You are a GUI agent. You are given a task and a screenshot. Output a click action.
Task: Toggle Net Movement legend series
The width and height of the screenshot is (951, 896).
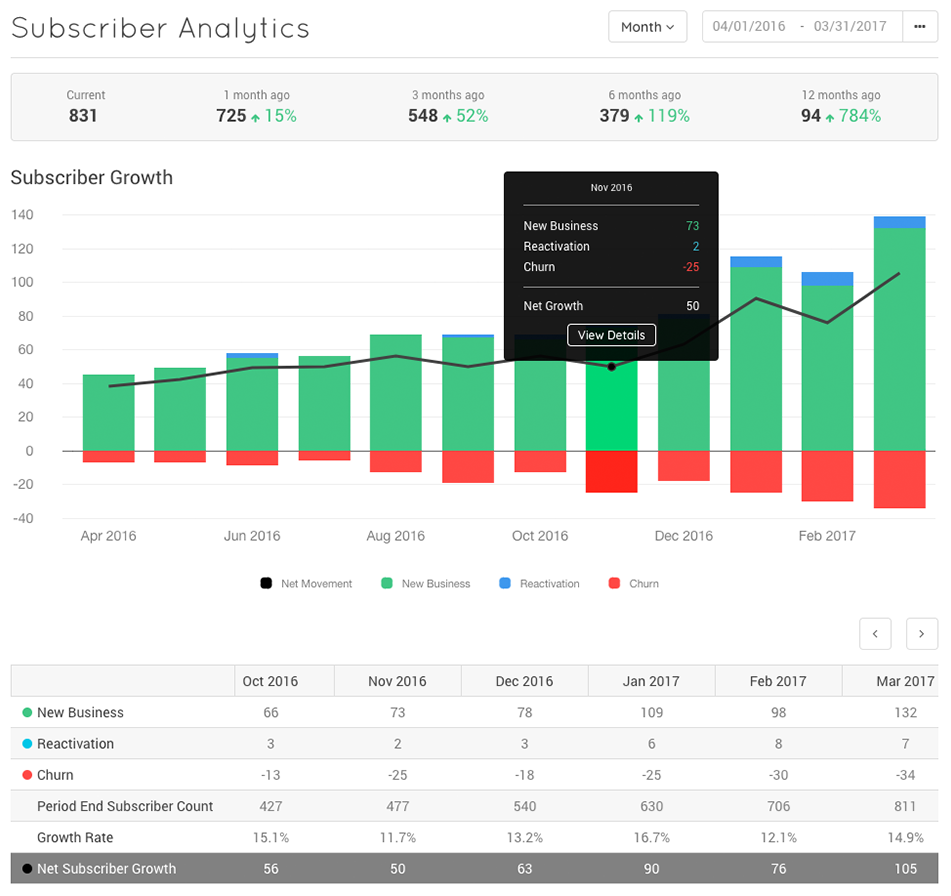pos(306,584)
